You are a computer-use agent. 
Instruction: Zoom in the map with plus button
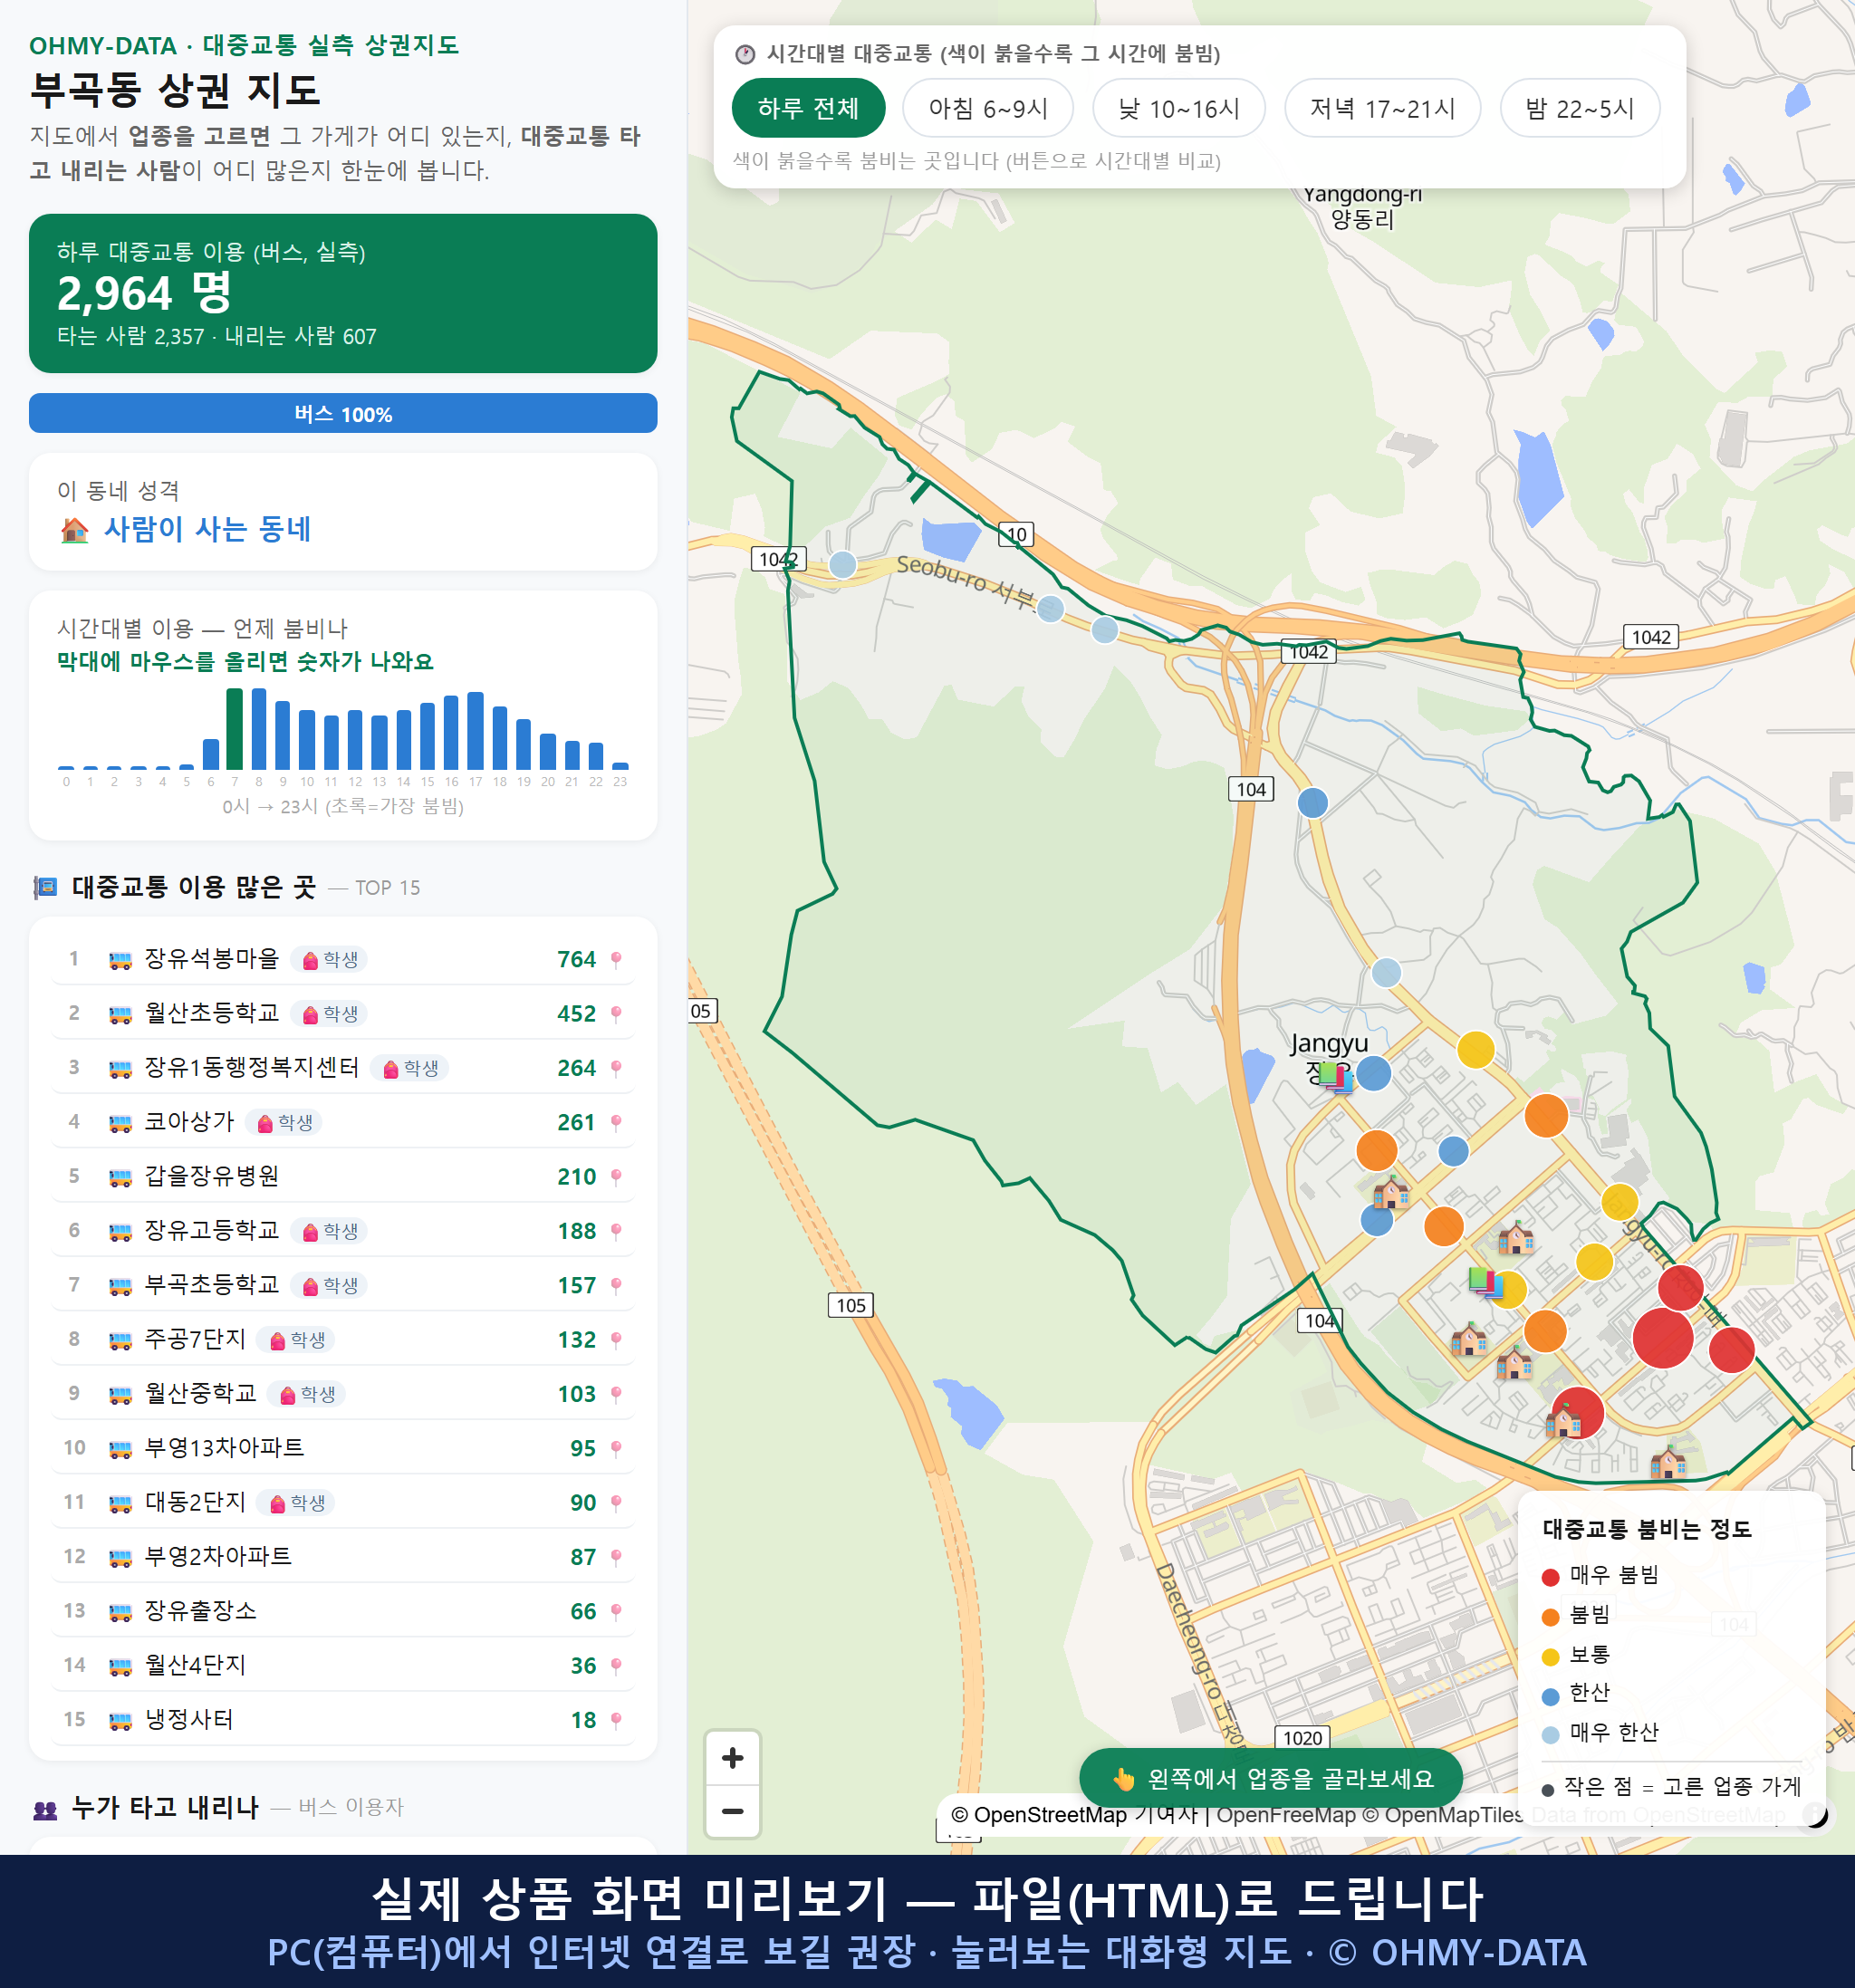click(x=732, y=1757)
